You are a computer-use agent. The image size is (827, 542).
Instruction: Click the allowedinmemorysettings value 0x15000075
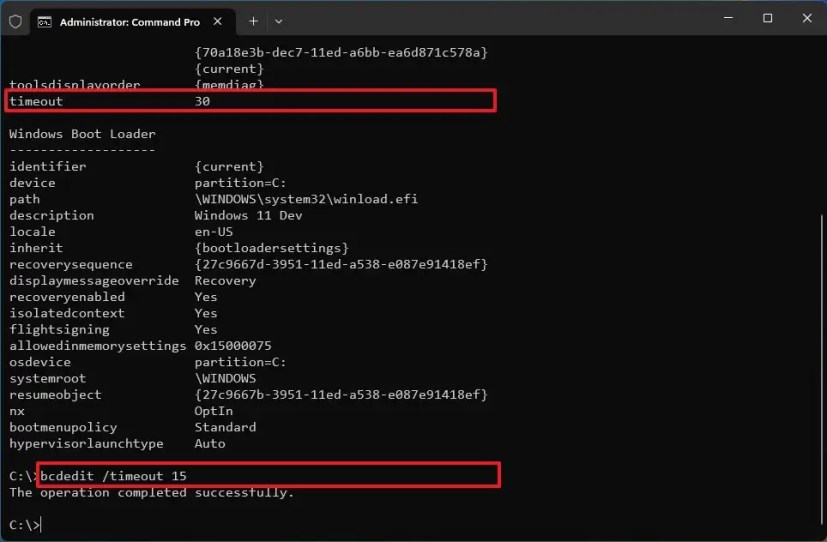(x=233, y=345)
